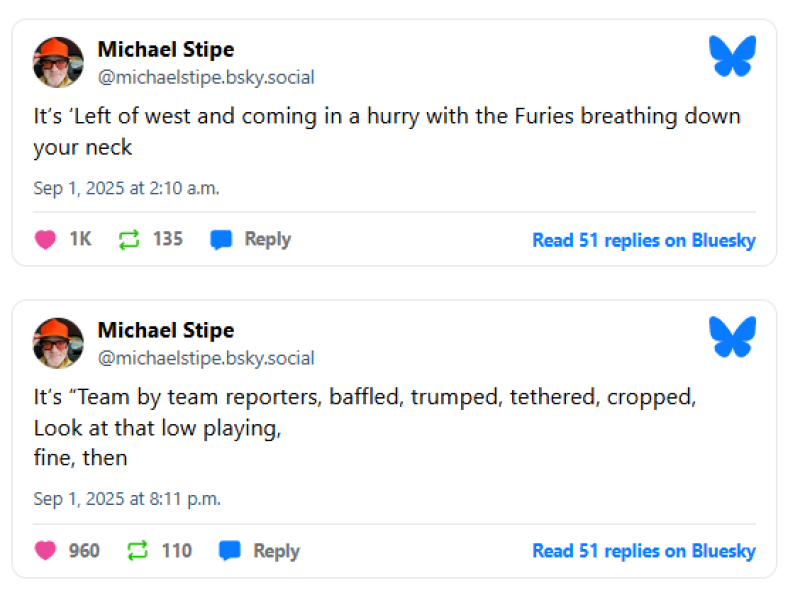Viewport: 800px width, 600px height.
Task: Click the repost icon below the second post
Action: coord(136,551)
